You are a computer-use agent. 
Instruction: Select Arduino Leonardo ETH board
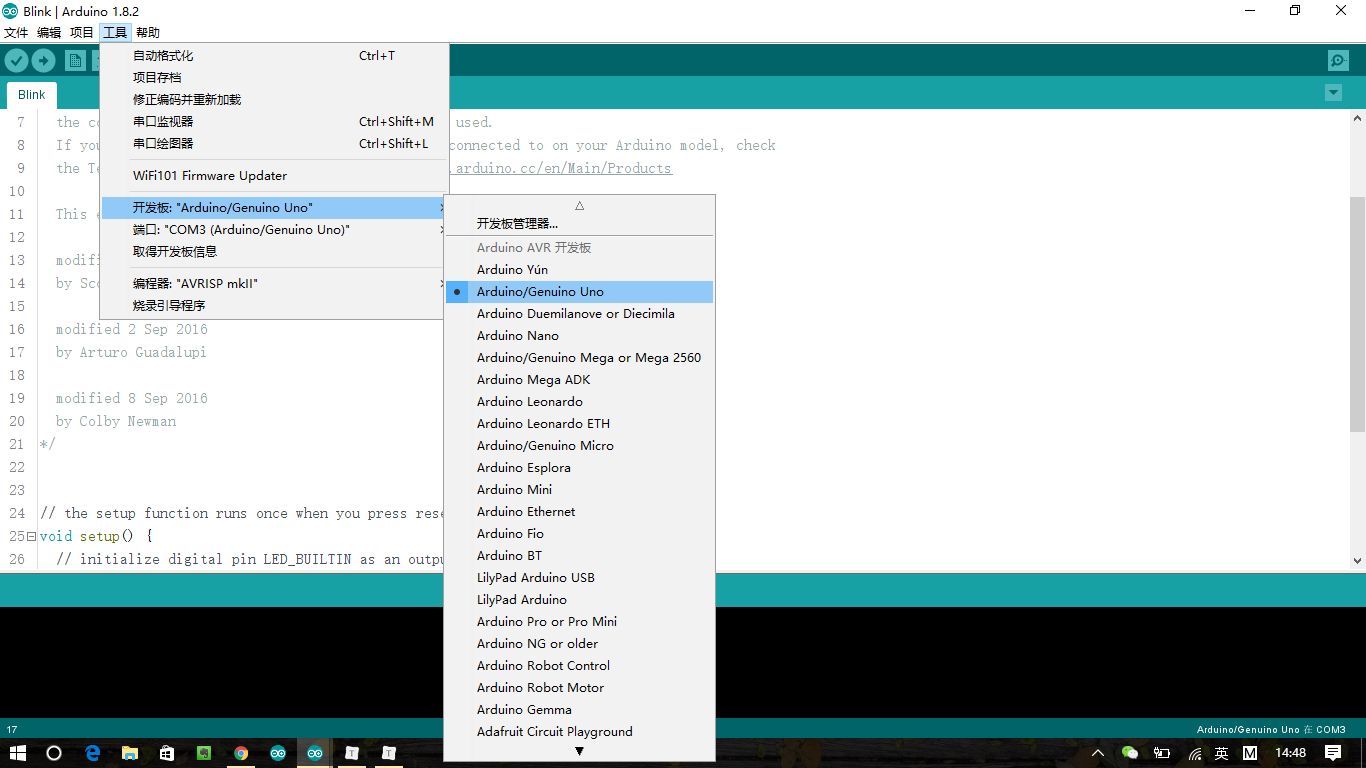pyautogui.click(x=579, y=424)
